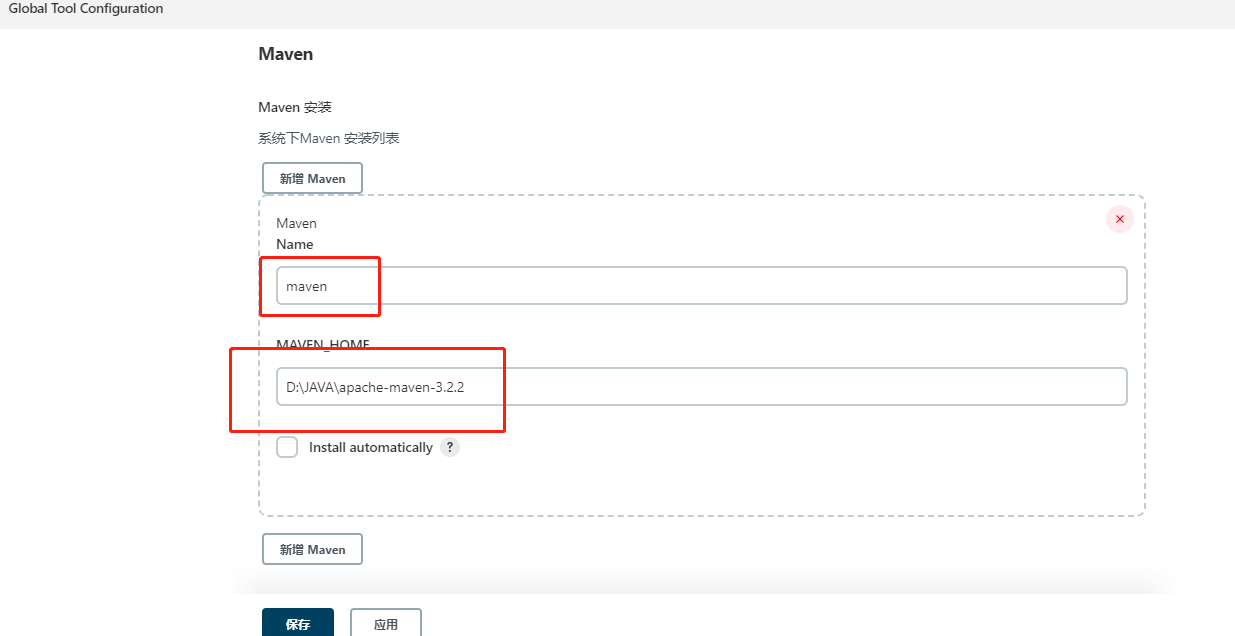Apply changes with the 应用 button
1235x636 pixels.
[386, 623]
